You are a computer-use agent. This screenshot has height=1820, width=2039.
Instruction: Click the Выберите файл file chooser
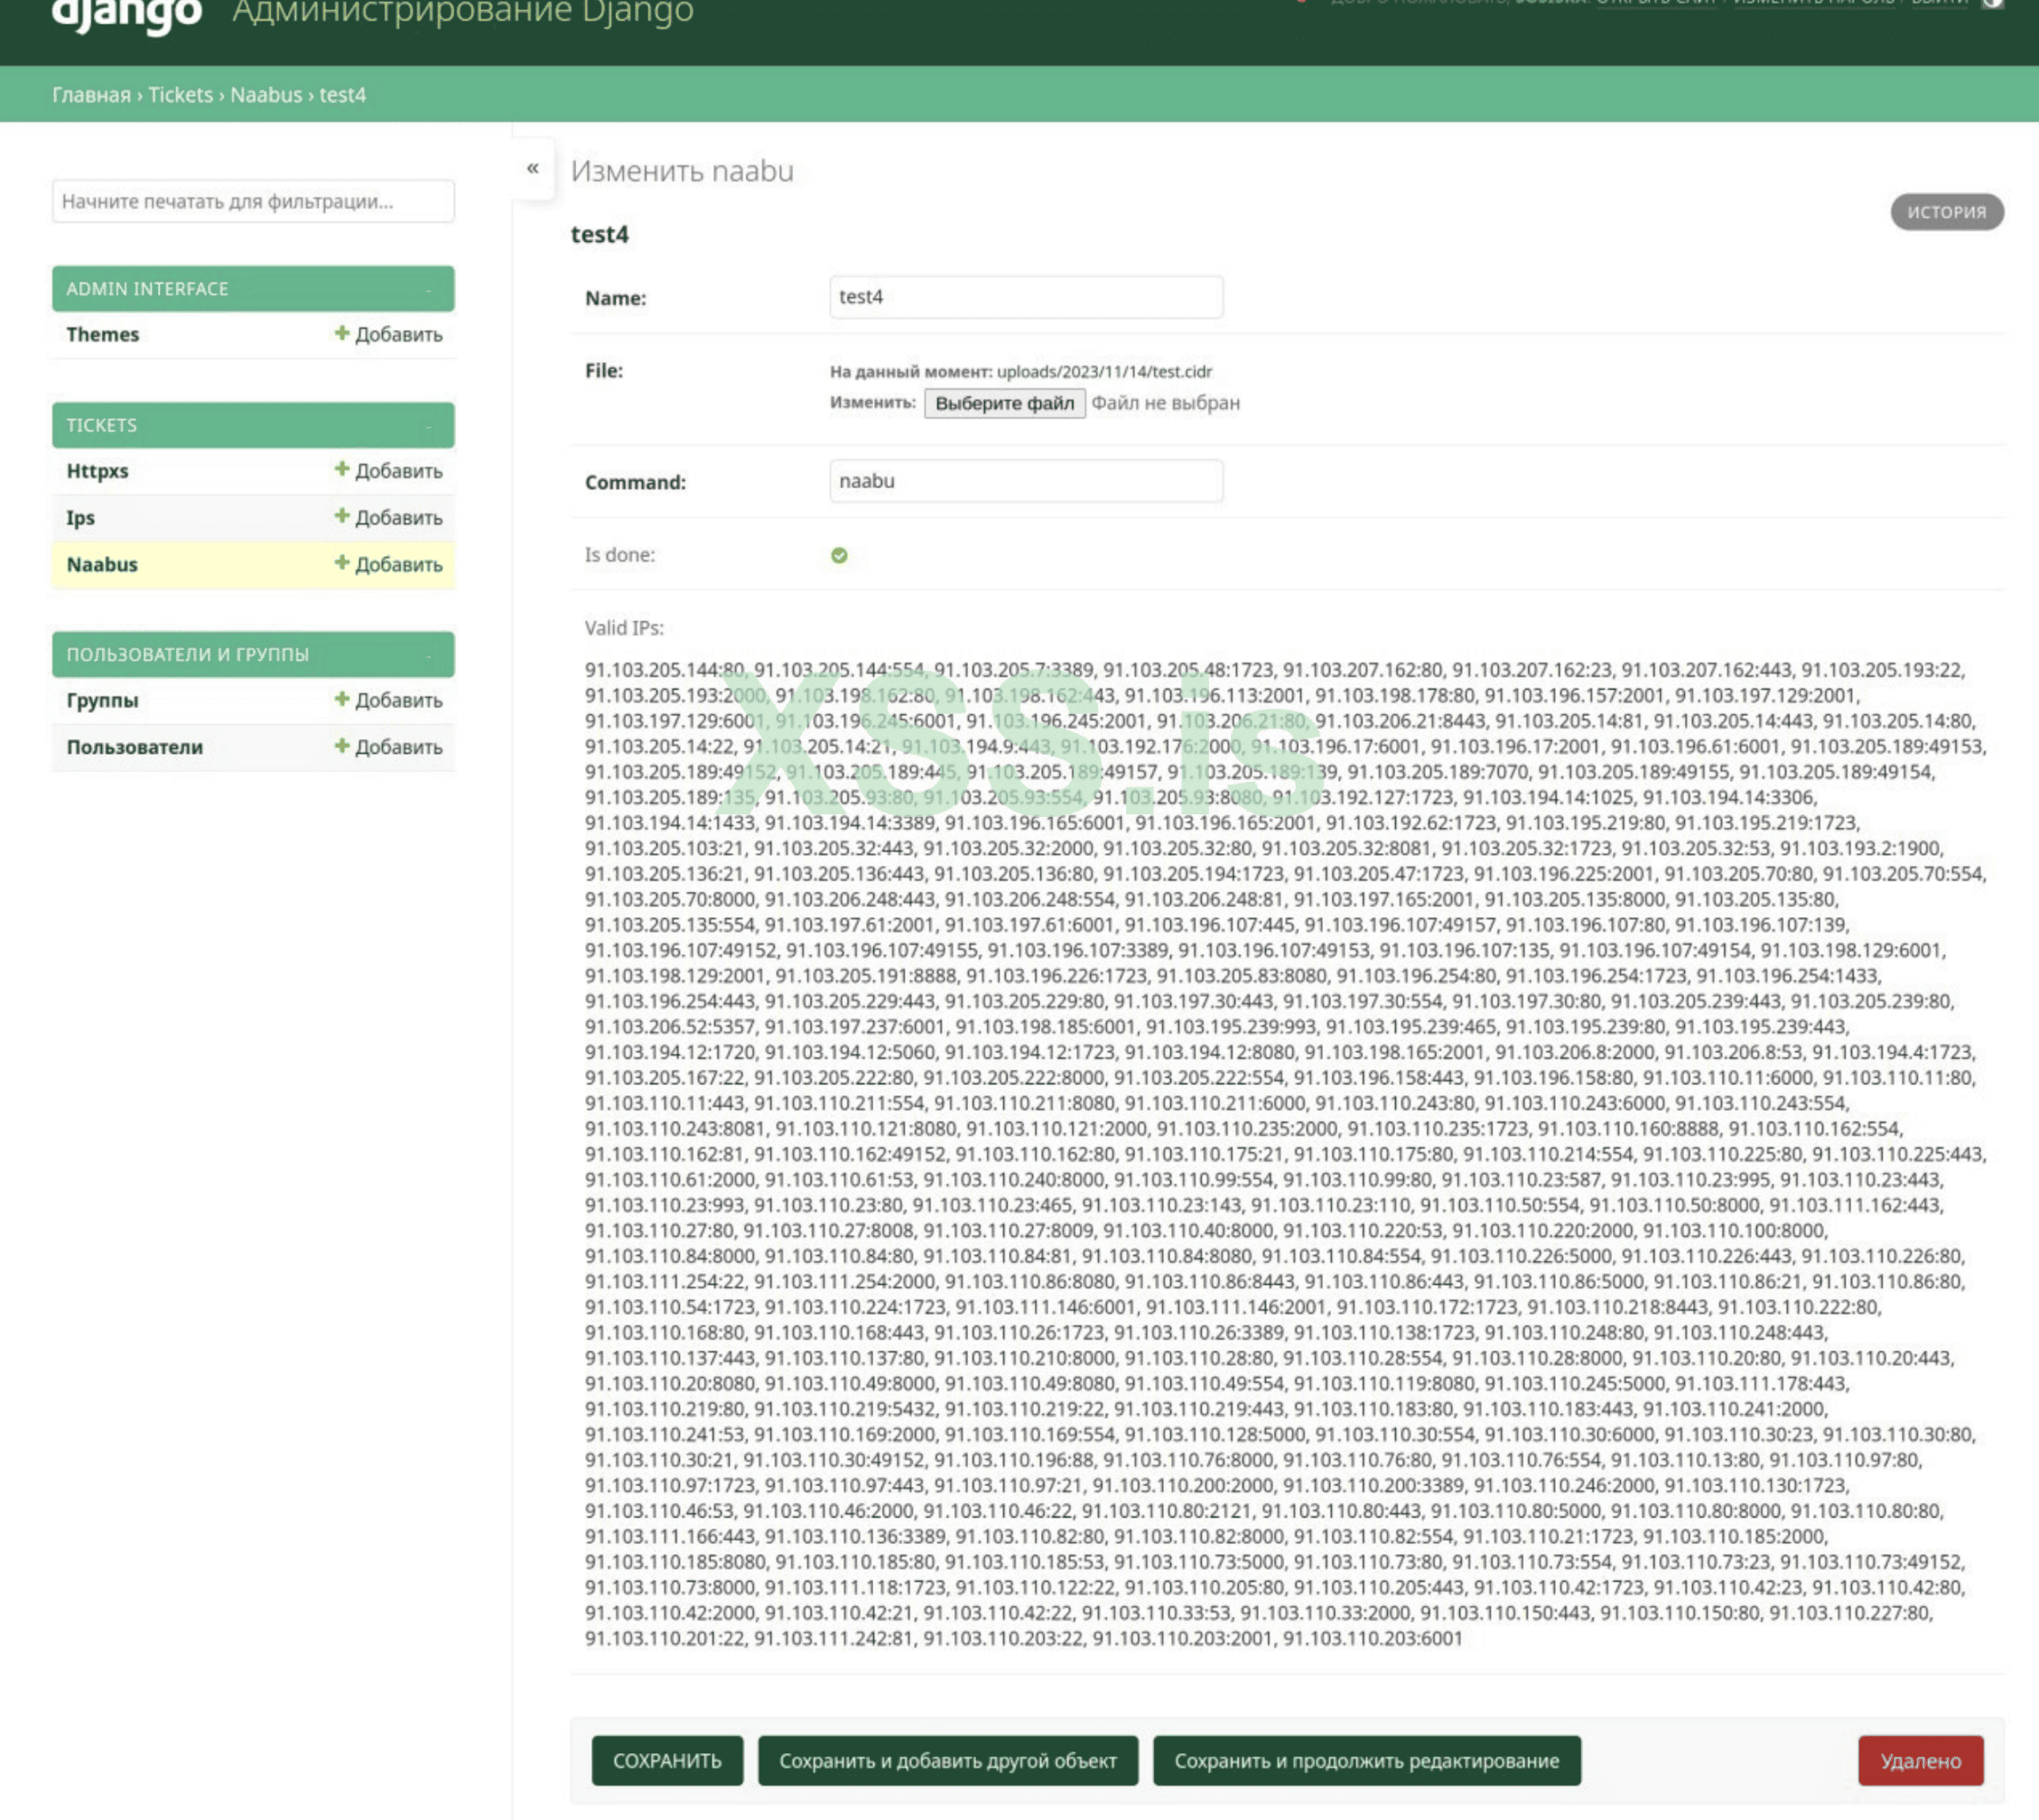point(1004,403)
